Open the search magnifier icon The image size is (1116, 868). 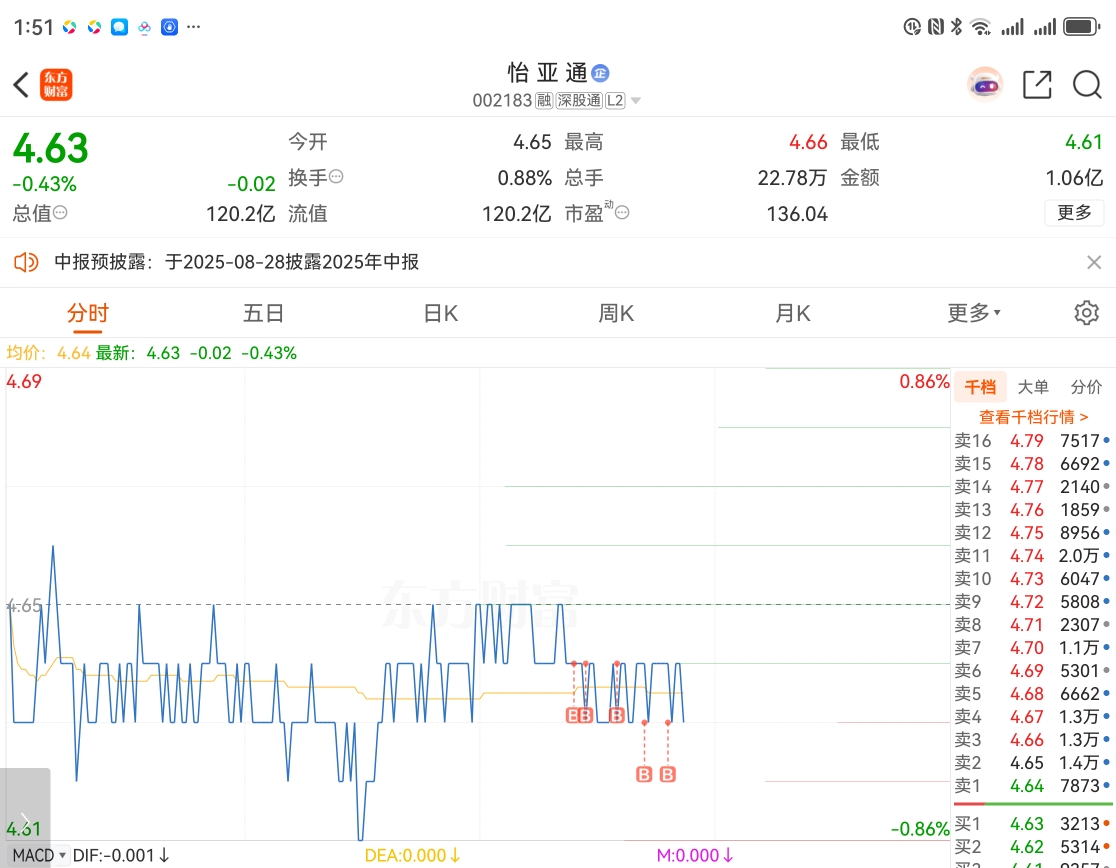coord(1088,85)
